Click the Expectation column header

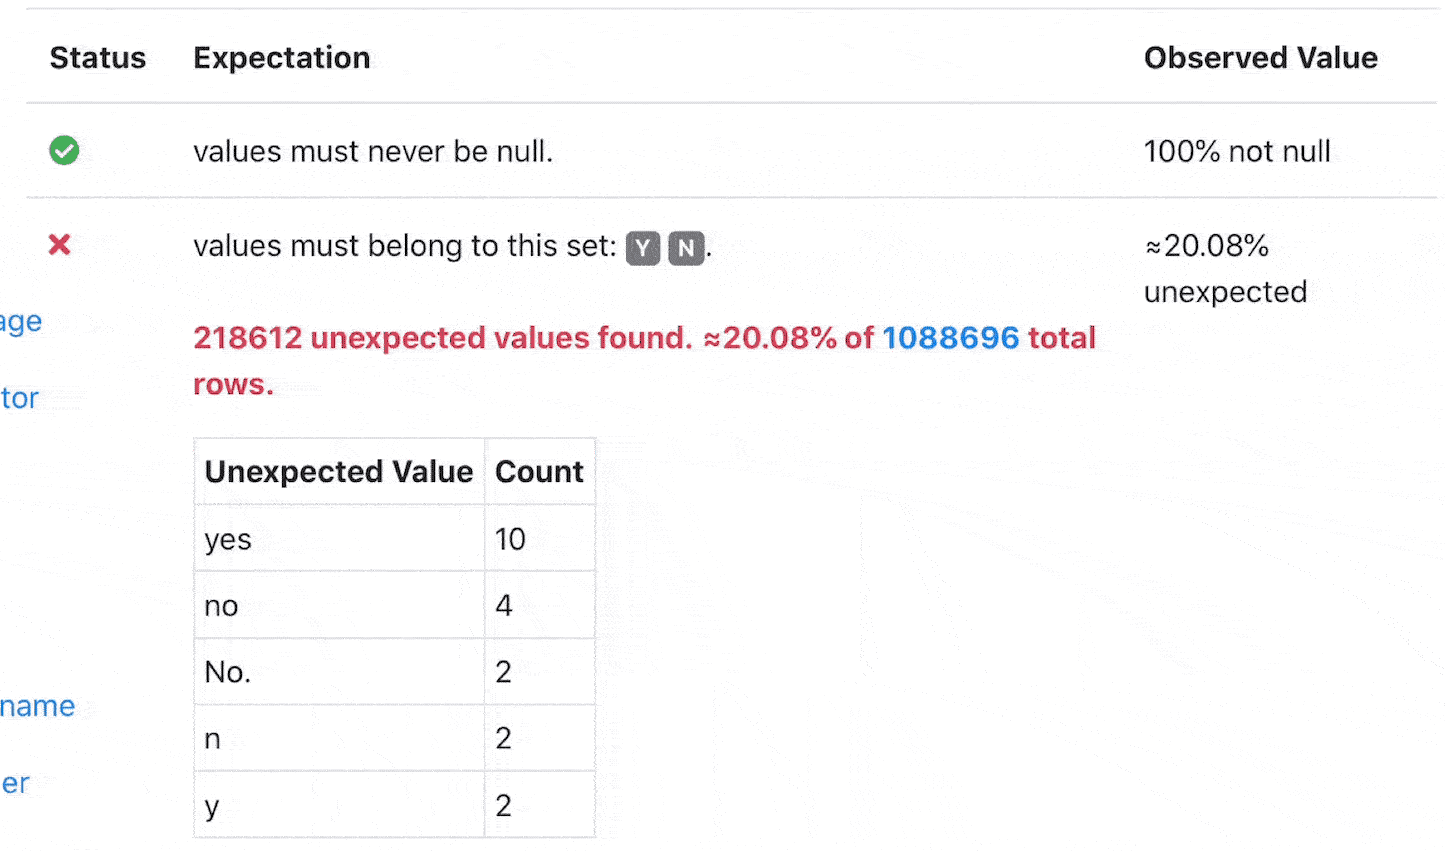click(x=282, y=58)
